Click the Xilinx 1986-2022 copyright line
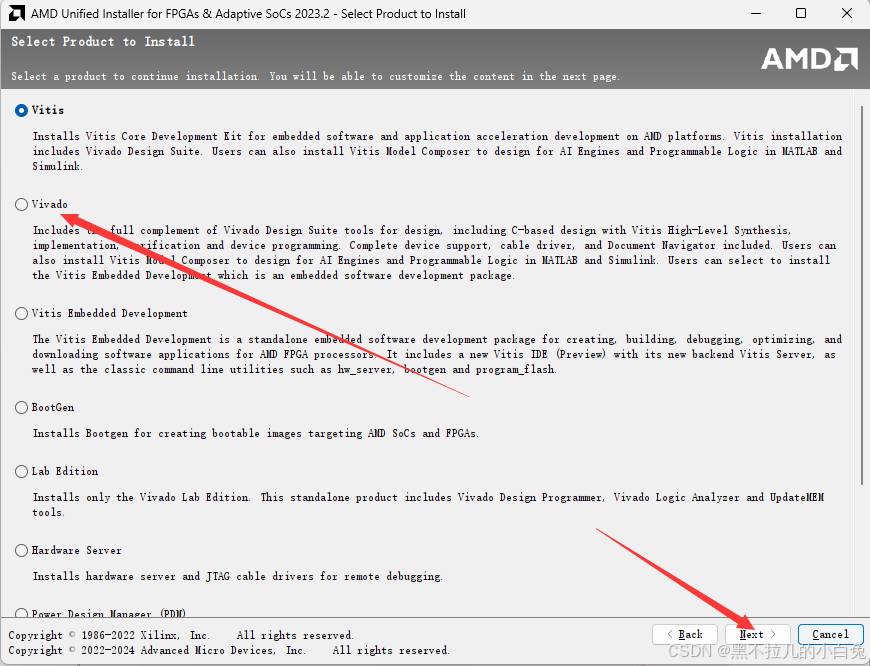870x666 pixels. (181, 635)
